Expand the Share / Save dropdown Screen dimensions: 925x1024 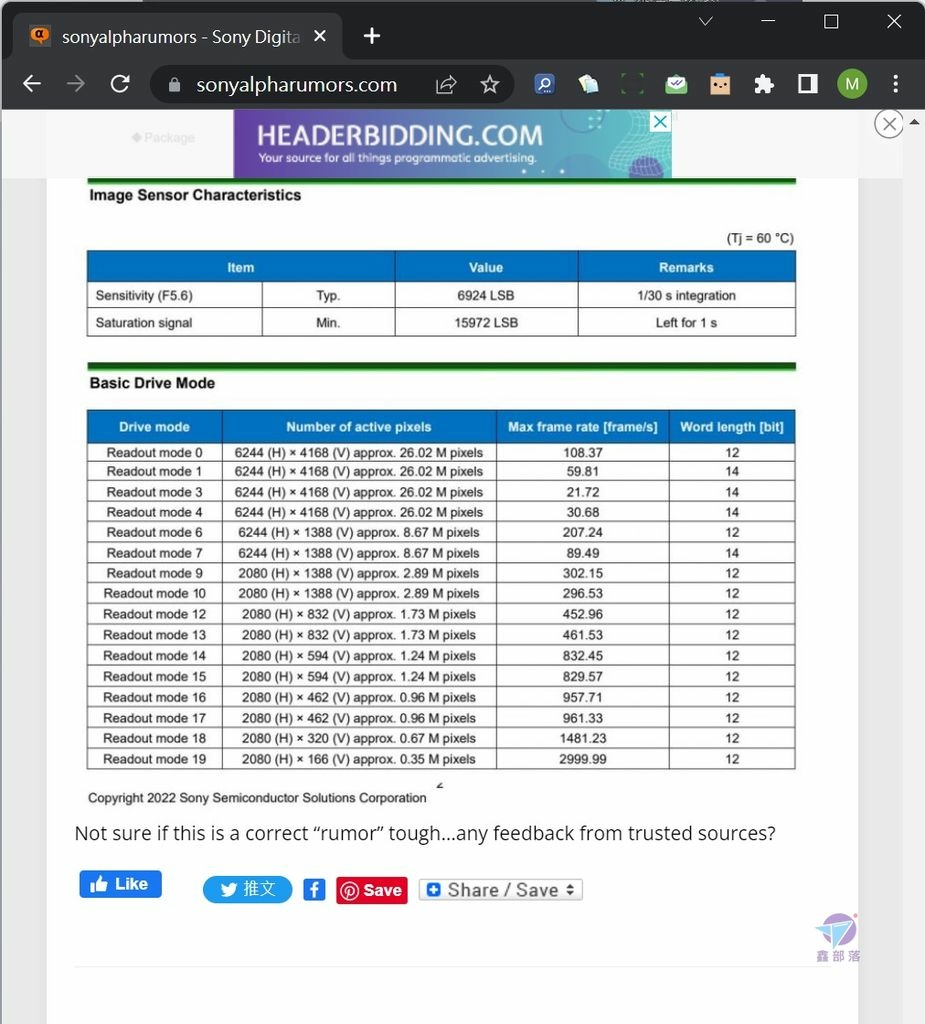500,890
